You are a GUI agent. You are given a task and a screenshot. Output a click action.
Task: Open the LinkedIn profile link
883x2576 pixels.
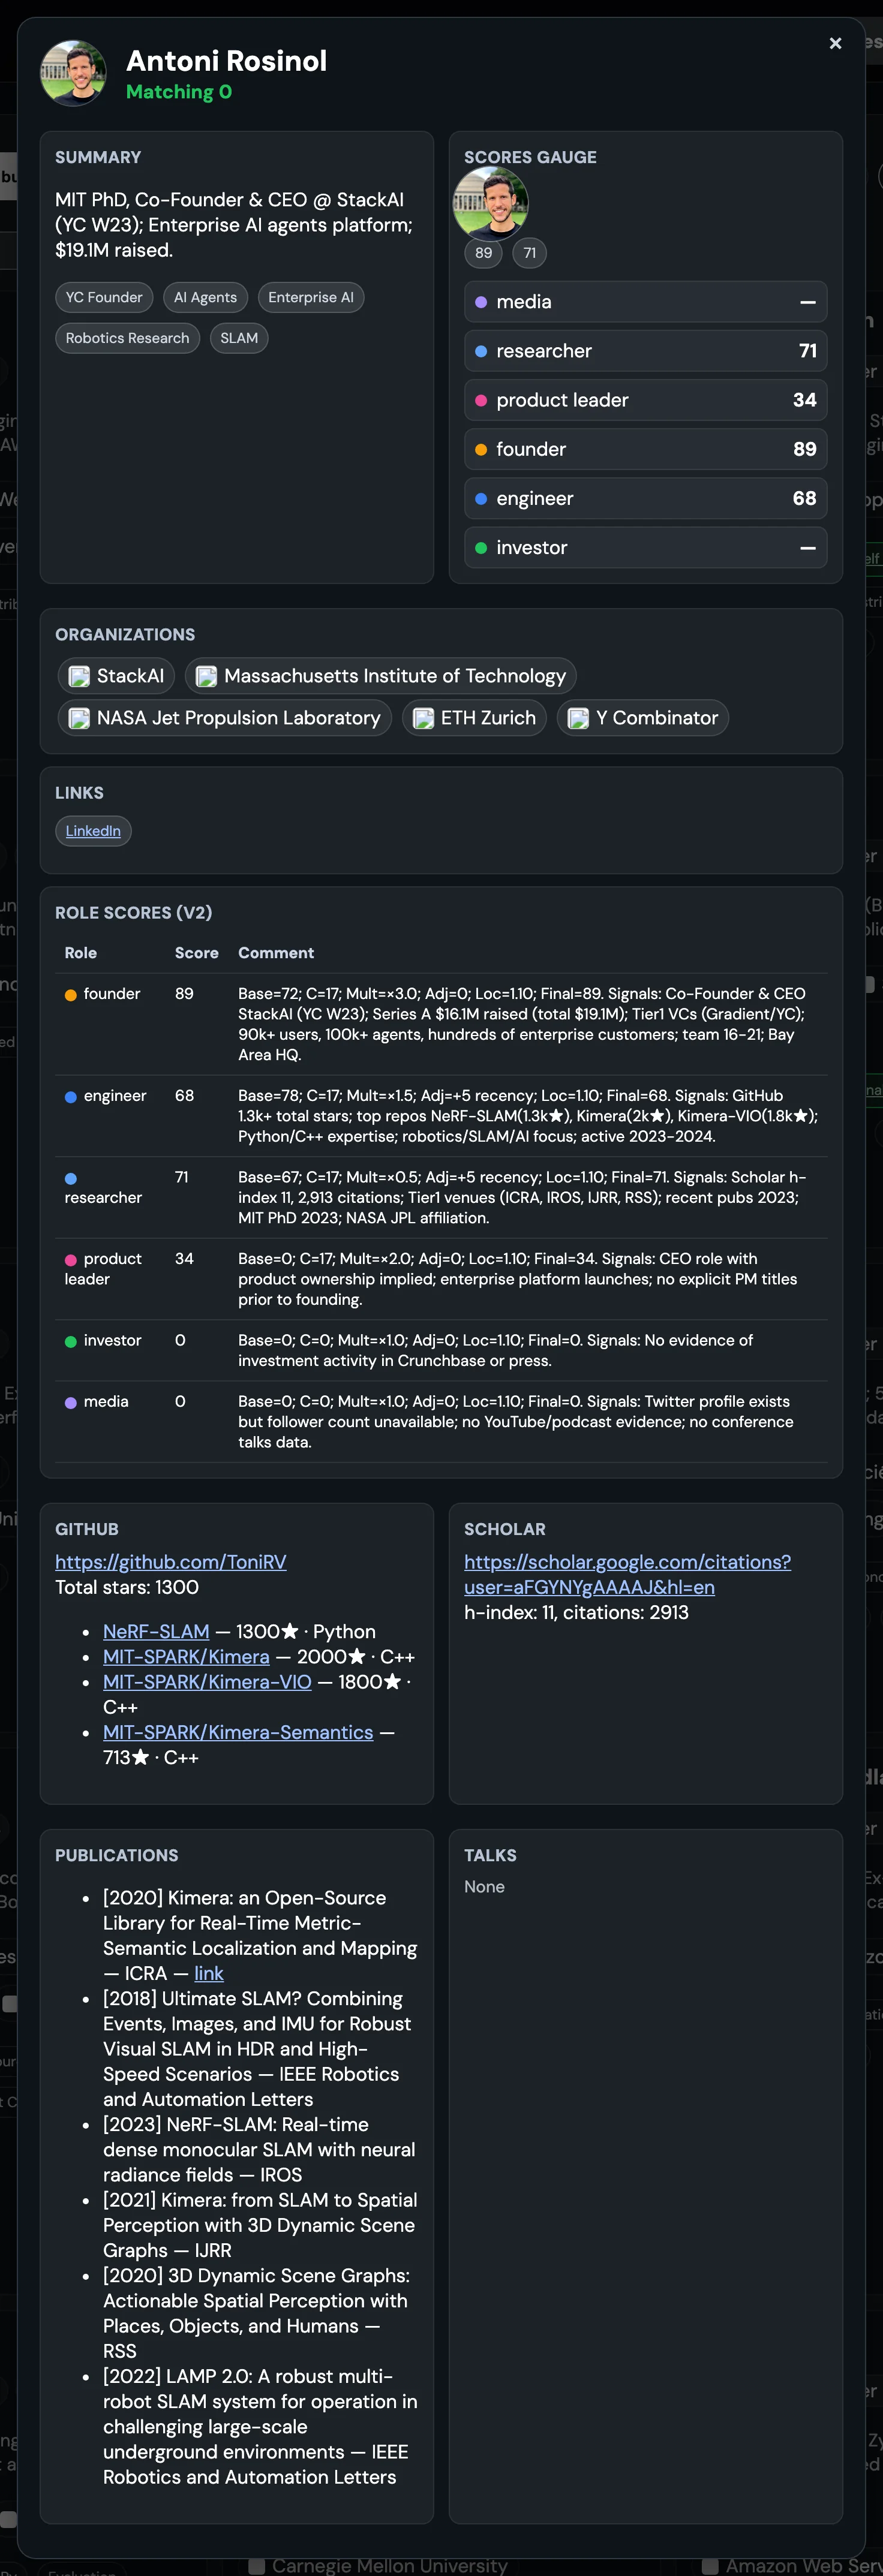tap(93, 831)
